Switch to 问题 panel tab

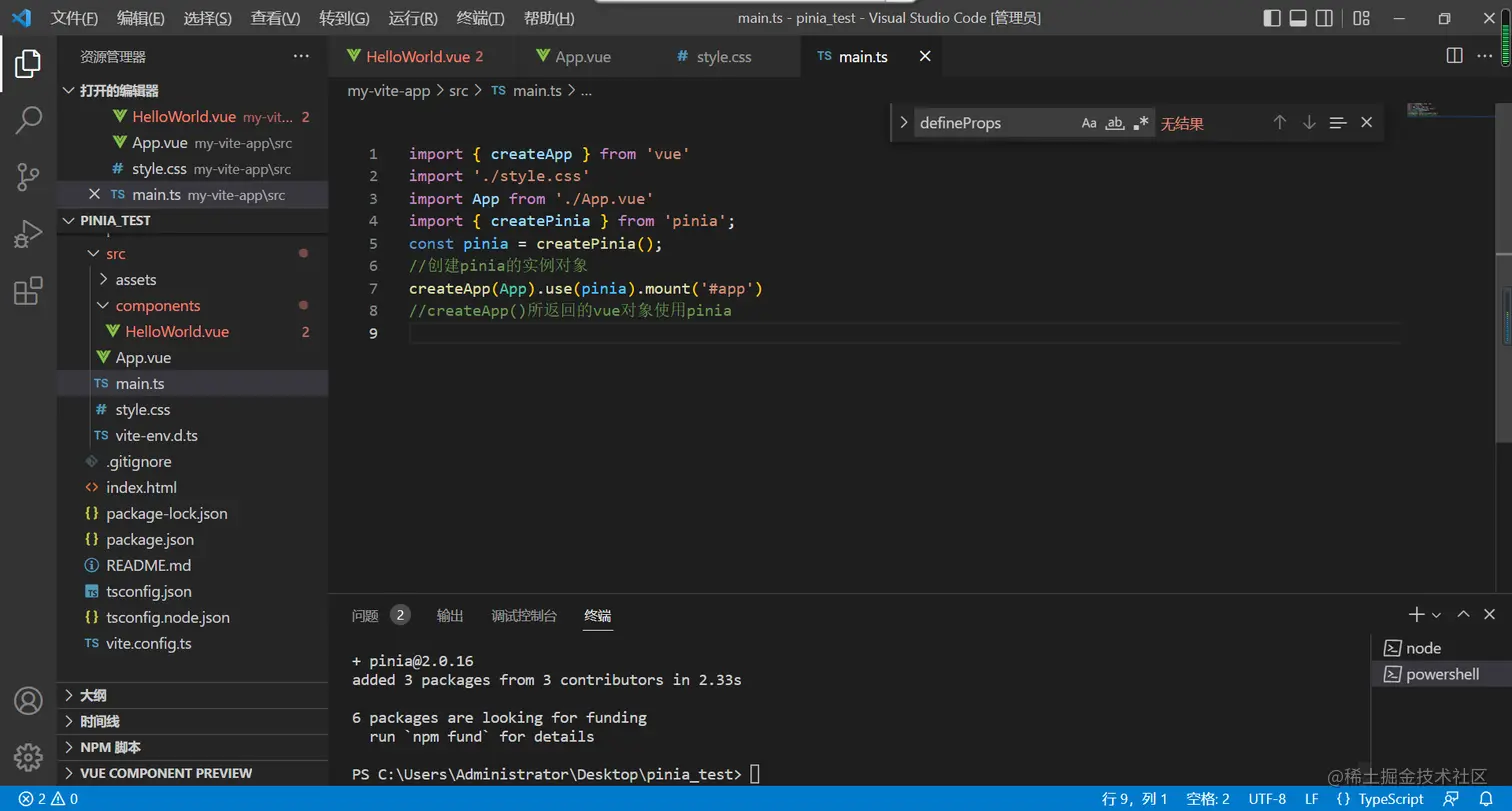click(381, 615)
